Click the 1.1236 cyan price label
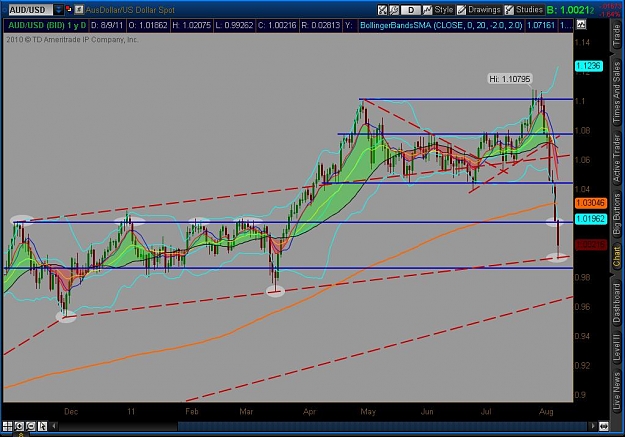The image size is (625, 437). point(588,66)
